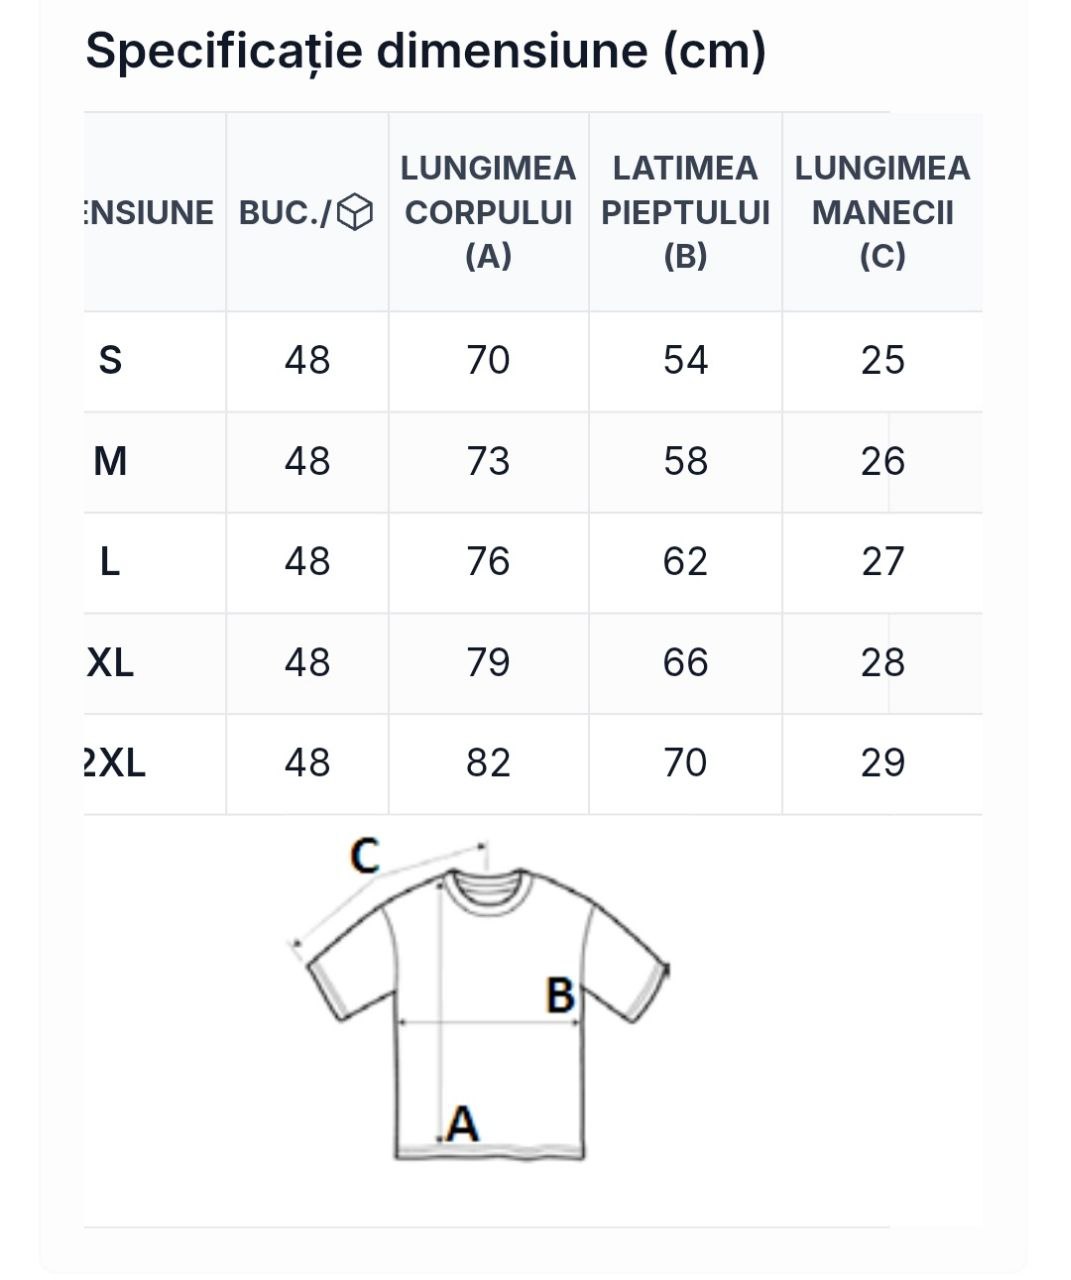Select the LUNGIMEA MANECII (C) column header

pyautogui.click(x=883, y=212)
